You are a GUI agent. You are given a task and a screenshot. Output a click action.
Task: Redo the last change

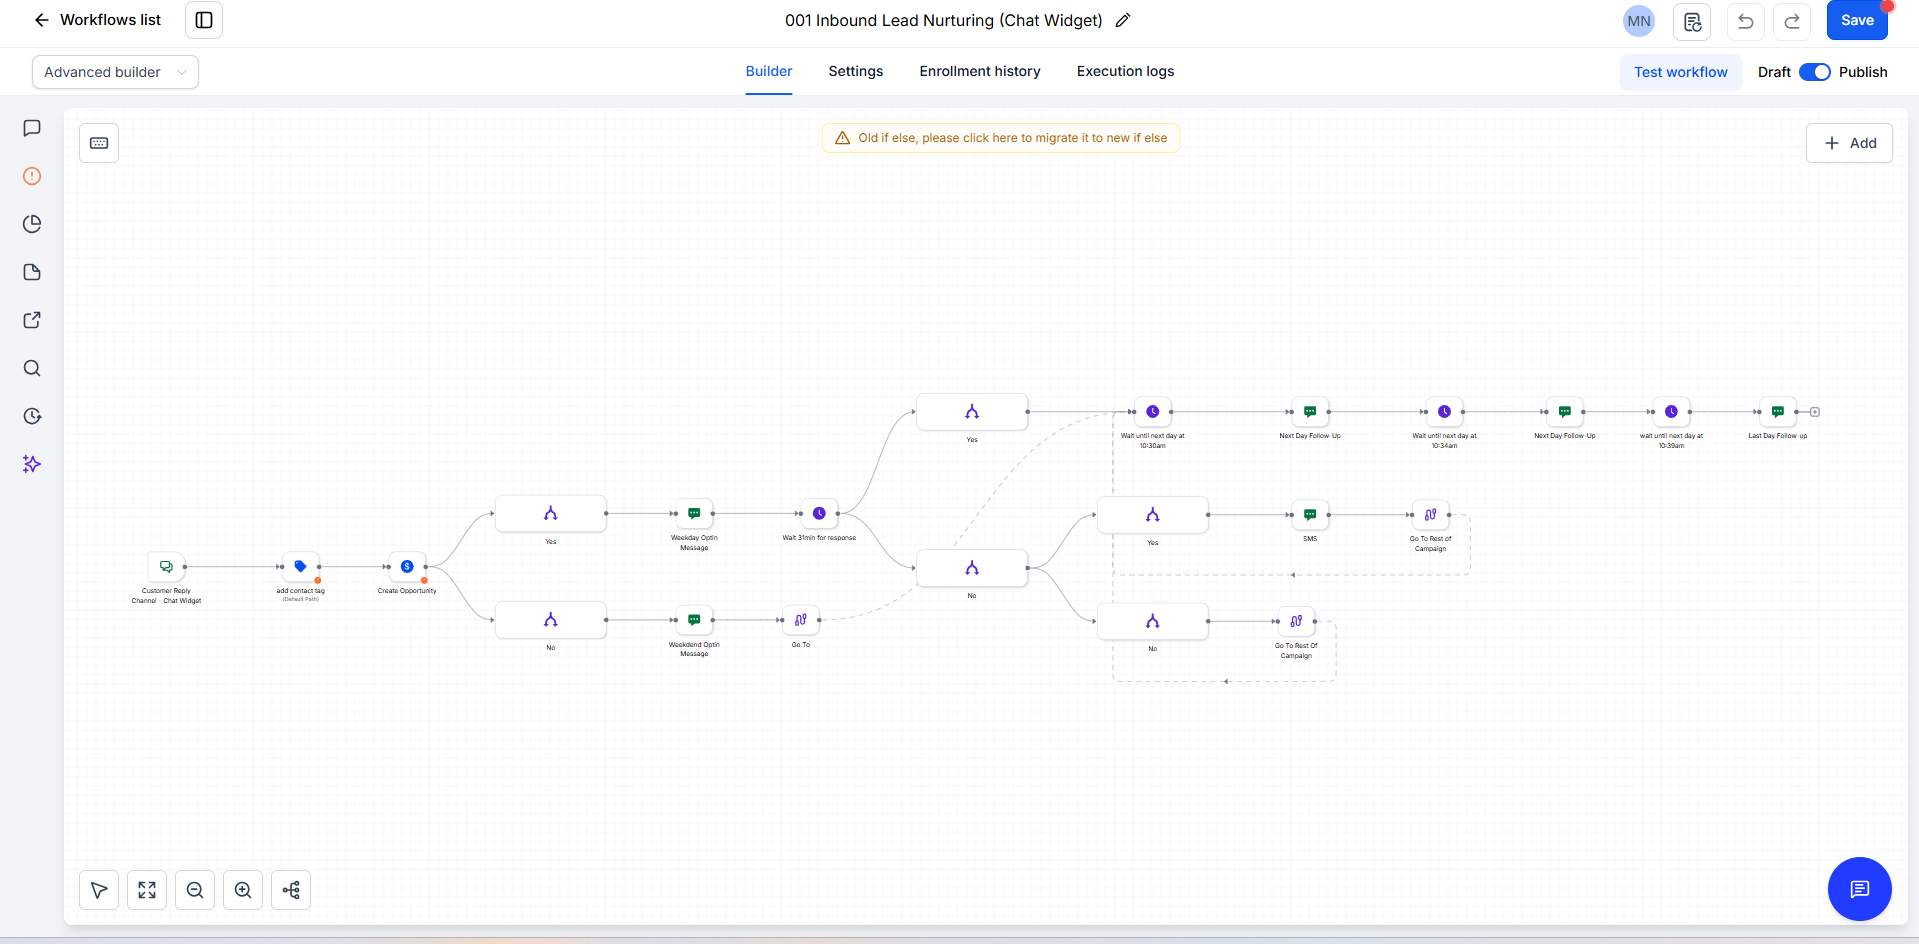click(1792, 21)
